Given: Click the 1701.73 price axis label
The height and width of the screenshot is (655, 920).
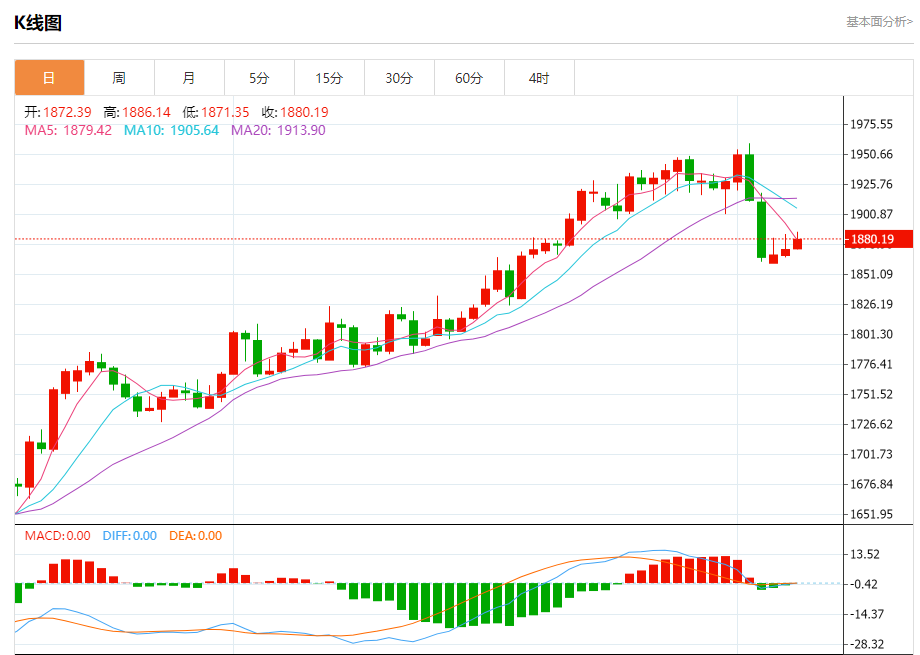Looking at the screenshot, I should click(872, 454).
